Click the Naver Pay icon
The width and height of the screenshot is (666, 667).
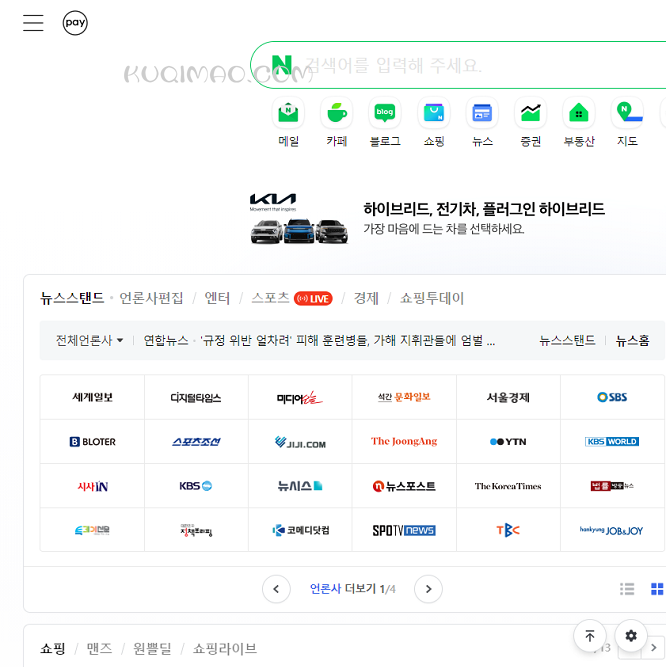pos(75,23)
